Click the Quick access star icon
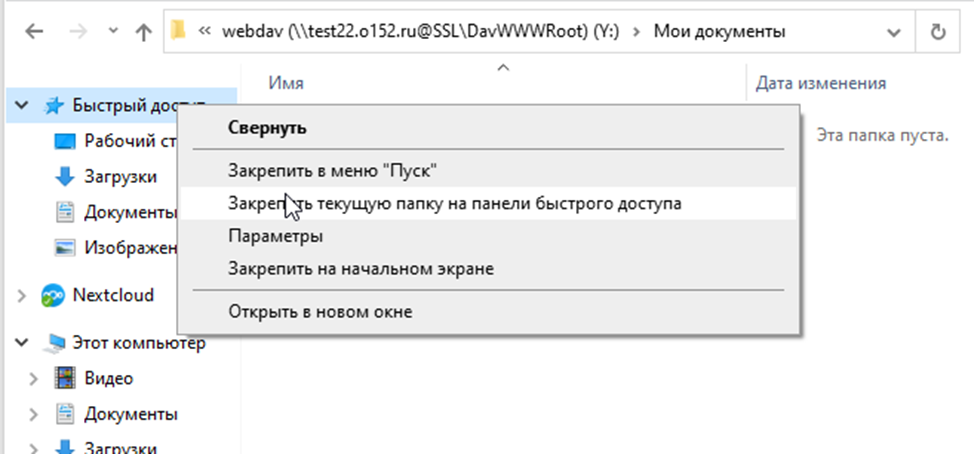Screen dimensions: 974x454 point(53,105)
